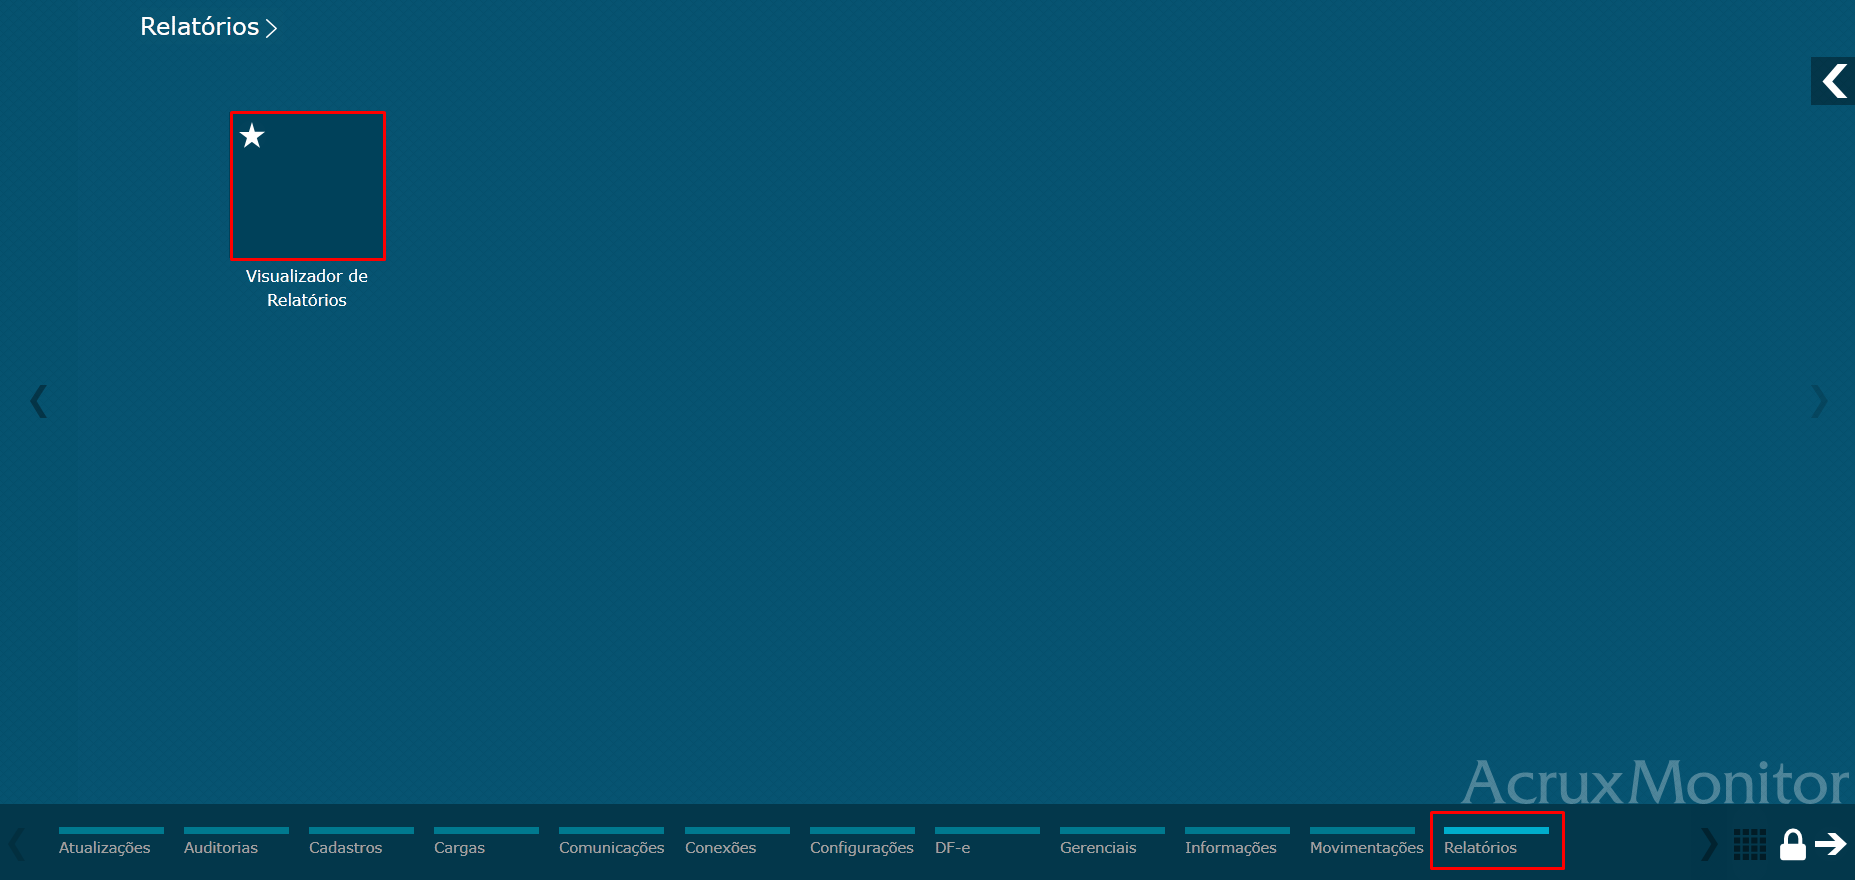Click the Visualizador de Relatórios label
The image size is (1855, 880).
[307, 288]
